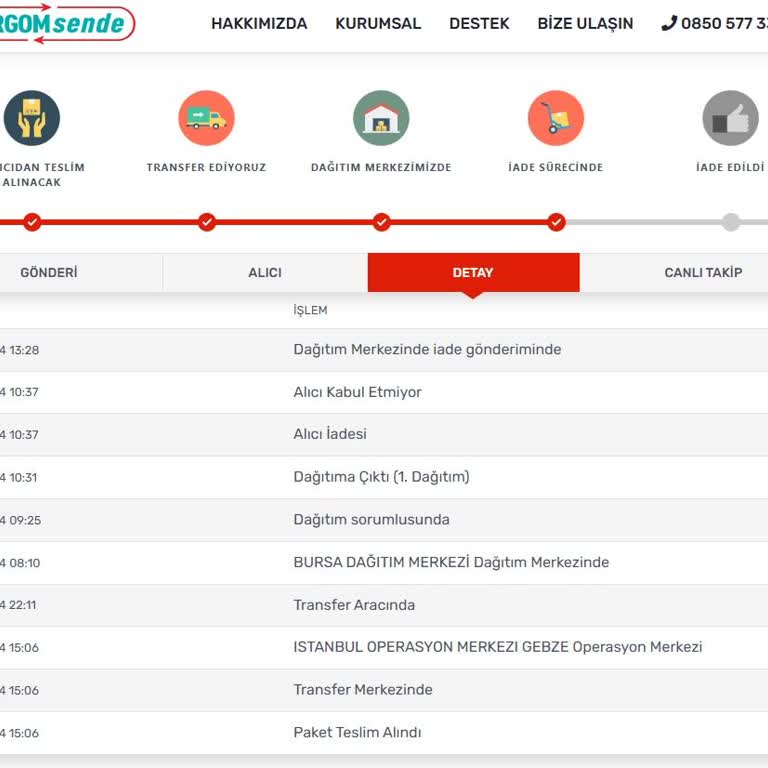This screenshot has height=768, width=768.
Task: Click gray pending checkpoint under İade Edildi
Action: [x=731, y=222]
